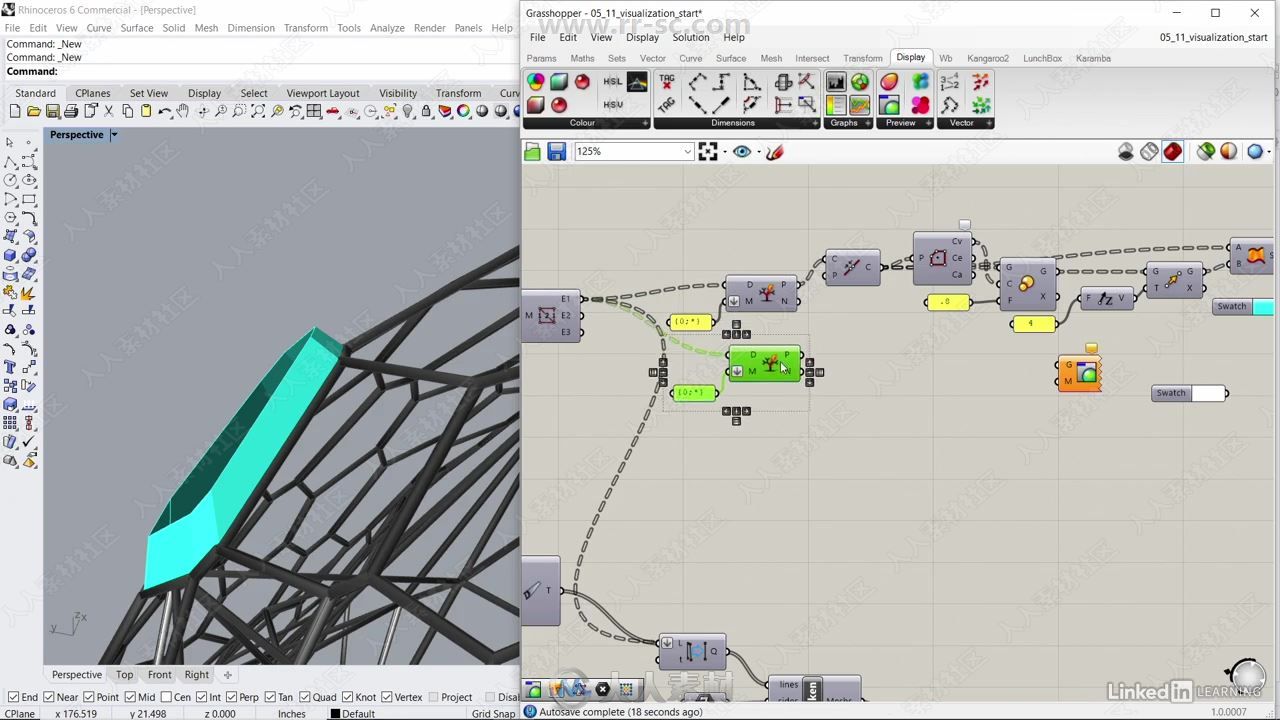Expand the Dimensions panel plus button
The image size is (1280, 720).
(x=816, y=123)
